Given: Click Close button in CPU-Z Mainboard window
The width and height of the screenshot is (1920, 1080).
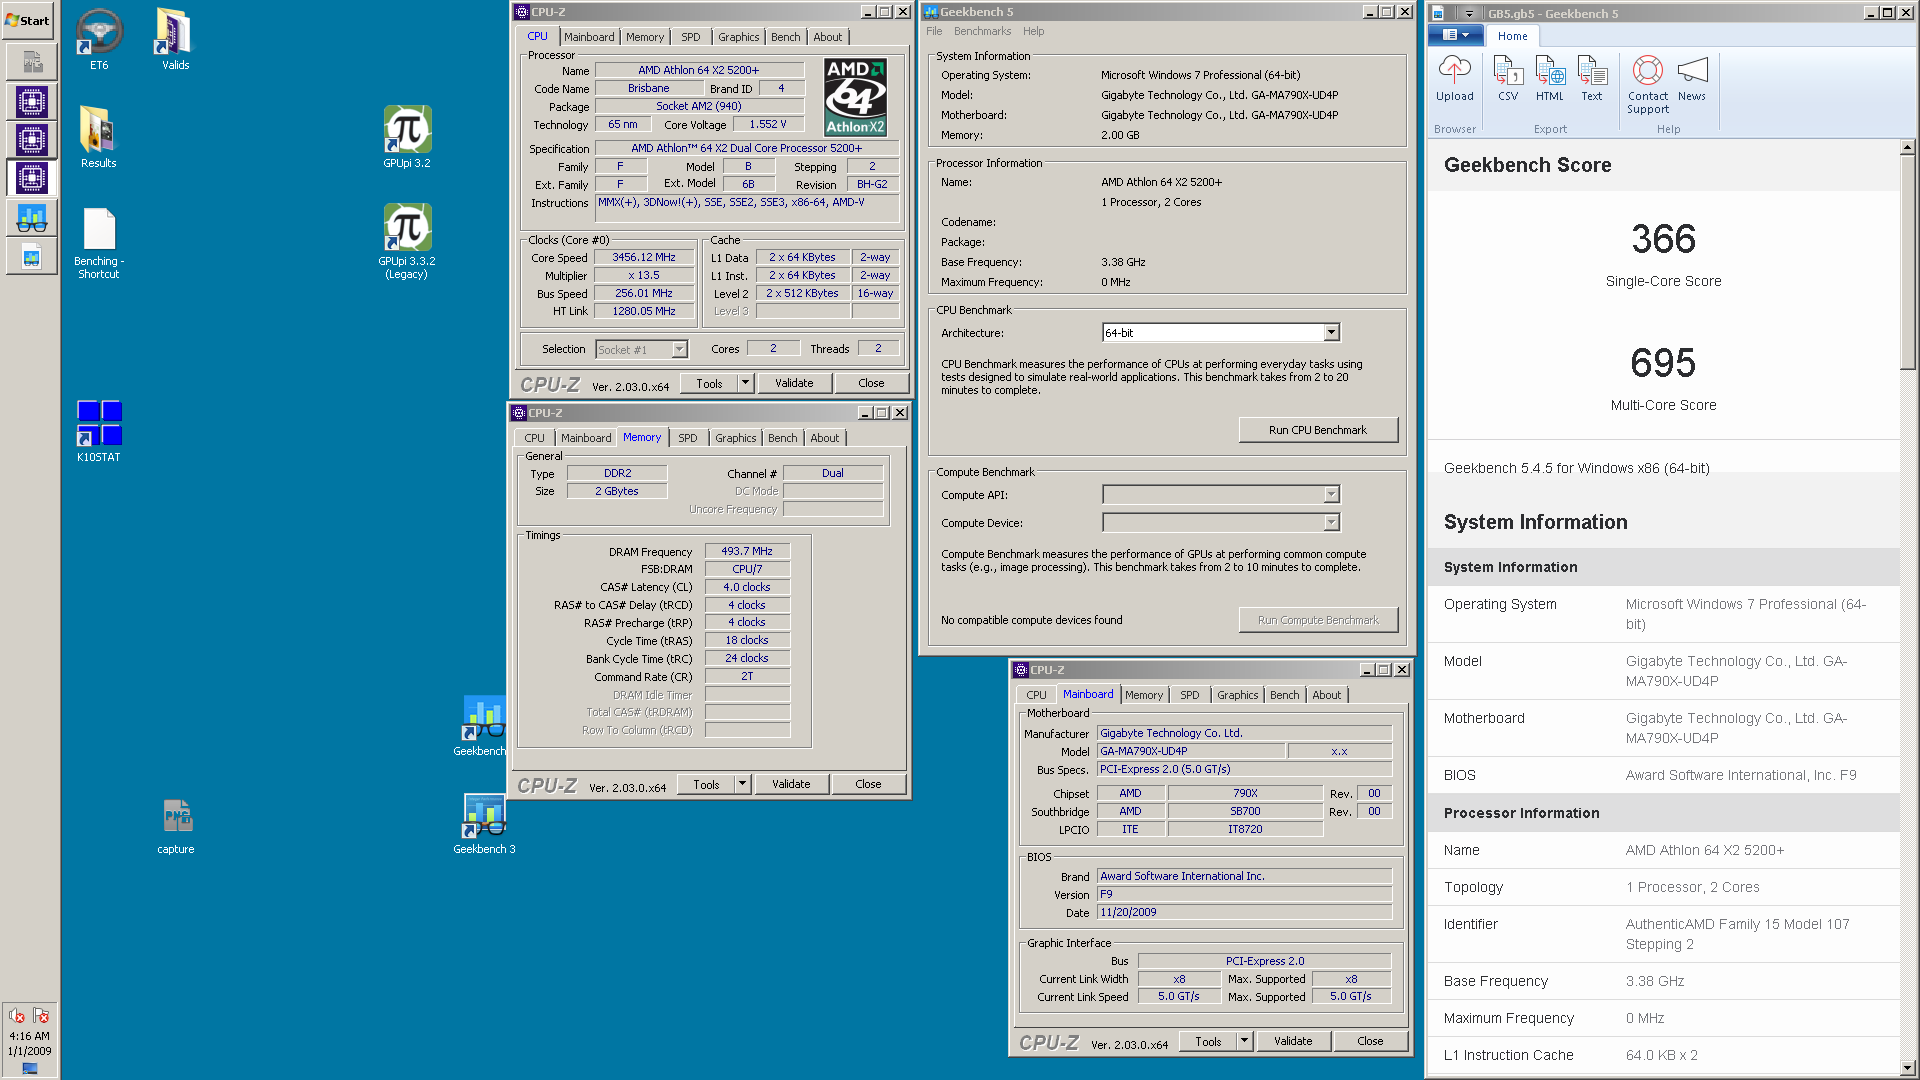Looking at the screenshot, I should [x=1370, y=1041].
